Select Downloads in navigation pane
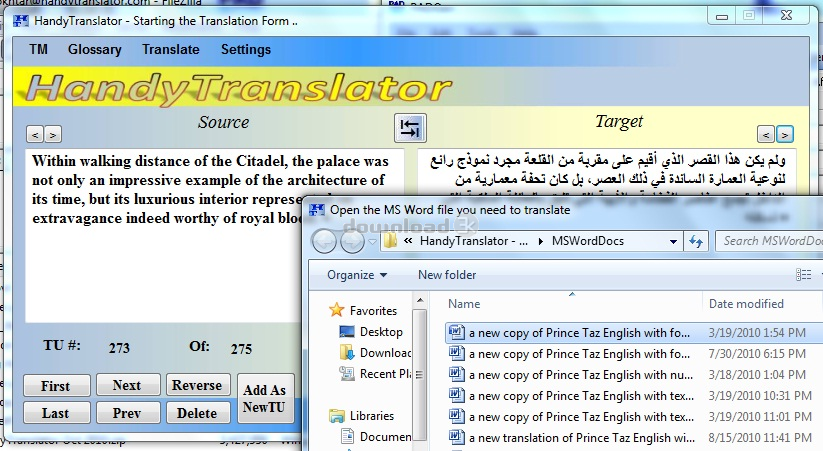823x451 pixels. (x=375, y=353)
